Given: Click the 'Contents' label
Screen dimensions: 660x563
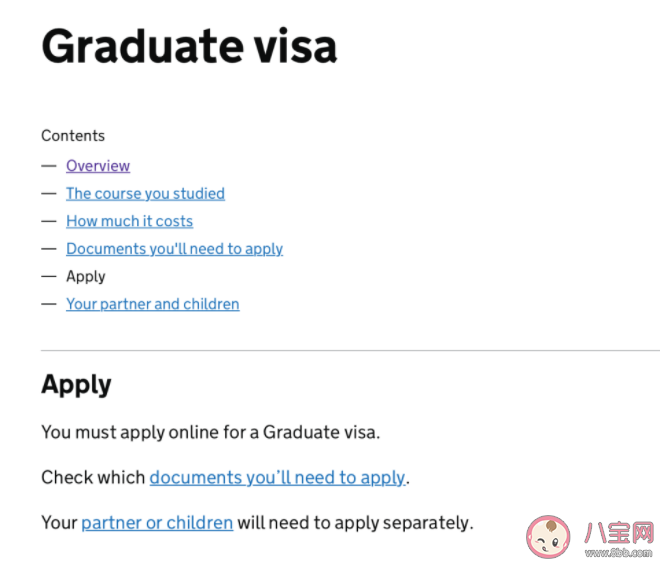Looking at the screenshot, I should pos(73,136).
